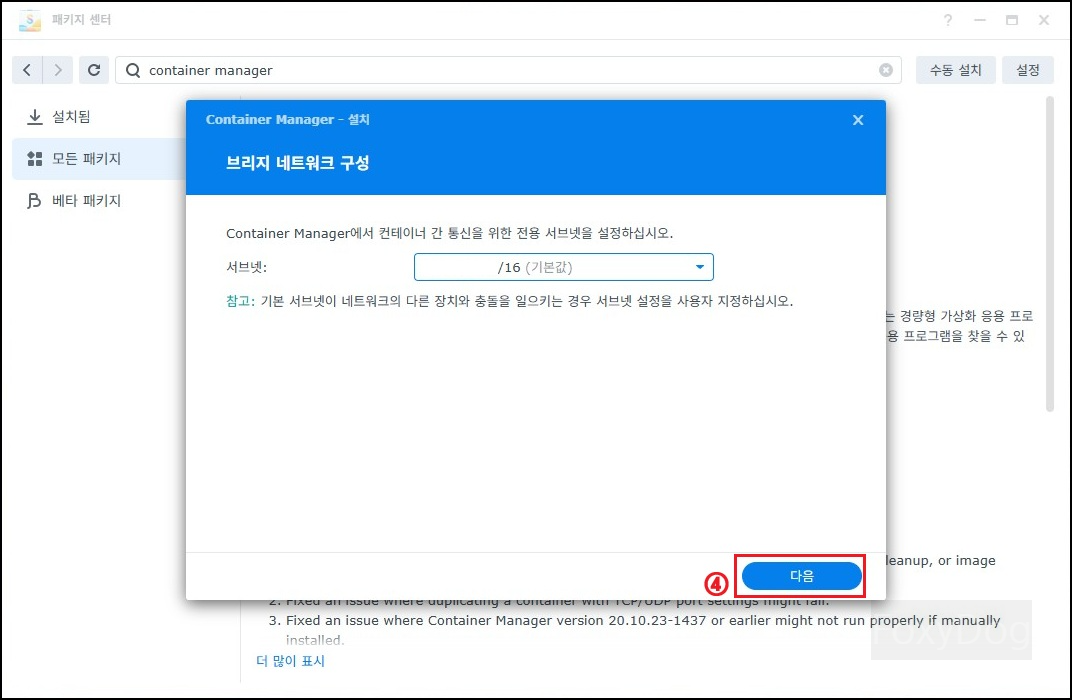Maximize the Package Center window
1072x700 pixels.
coord(1012,20)
